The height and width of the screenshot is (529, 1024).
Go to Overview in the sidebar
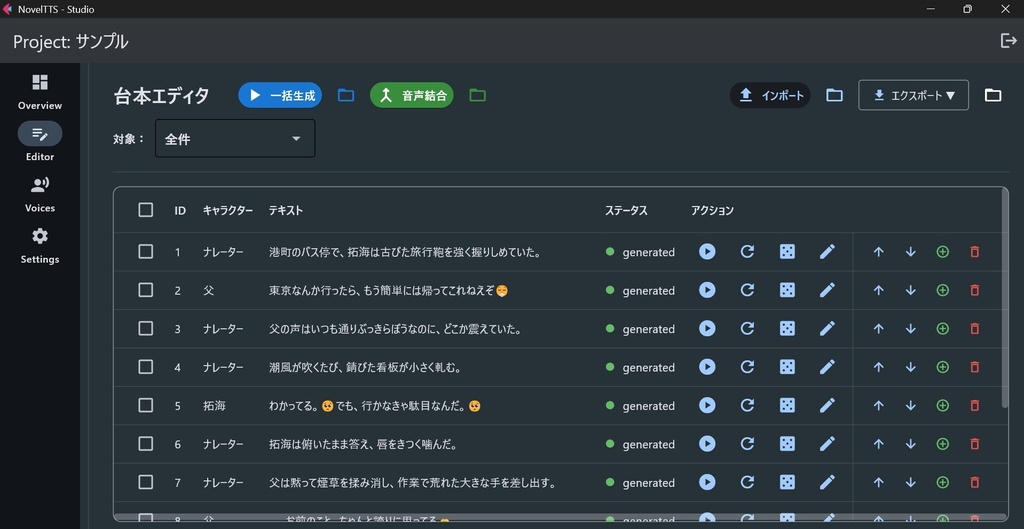click(x=40, y=91)
